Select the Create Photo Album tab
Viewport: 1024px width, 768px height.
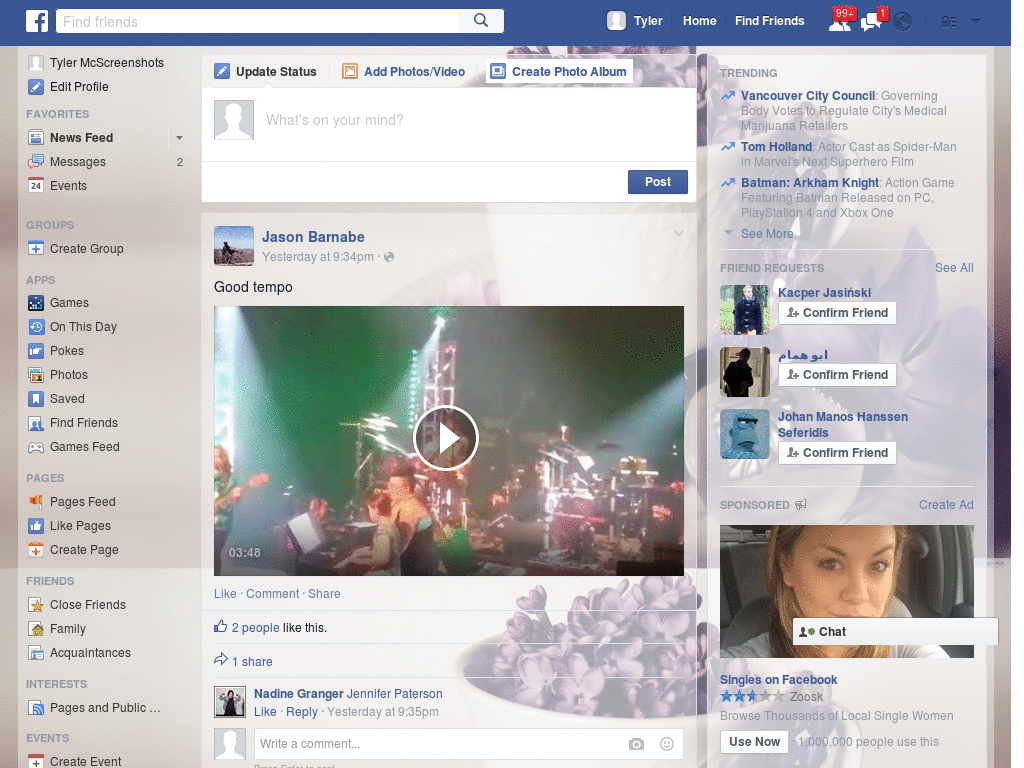point(559,71)
